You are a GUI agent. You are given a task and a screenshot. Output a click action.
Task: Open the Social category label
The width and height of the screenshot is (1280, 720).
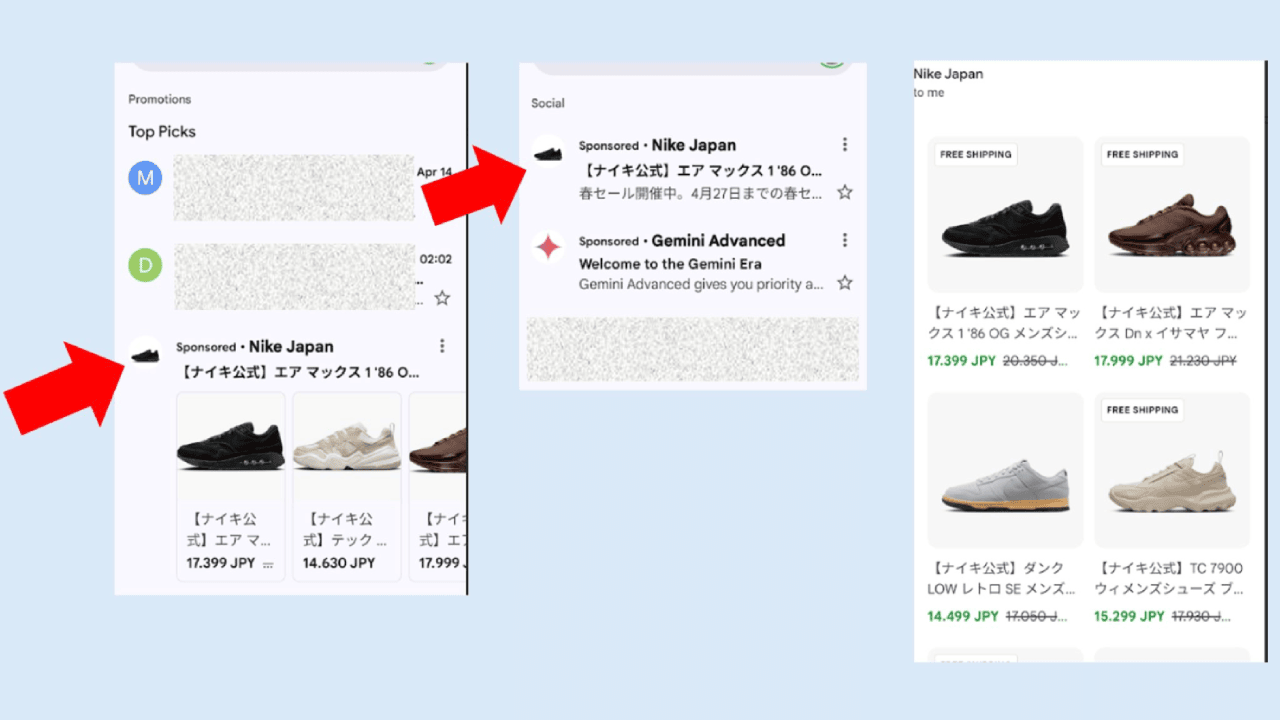(548, 103)
